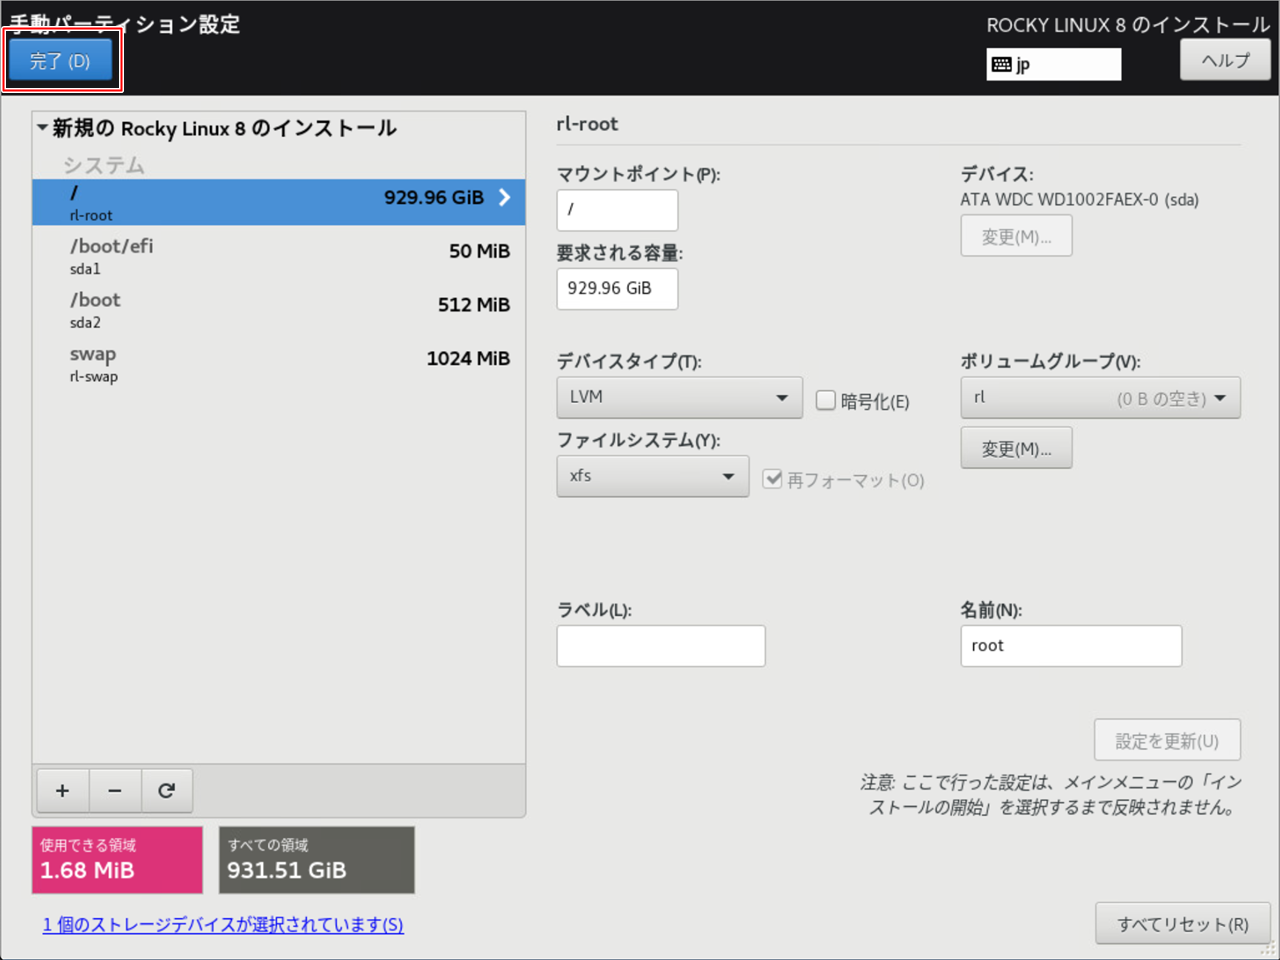This screenshot has height=960, width=1280.
Task: Click the jp keyboard layout indicator
Action: [x=1053, y=65]
